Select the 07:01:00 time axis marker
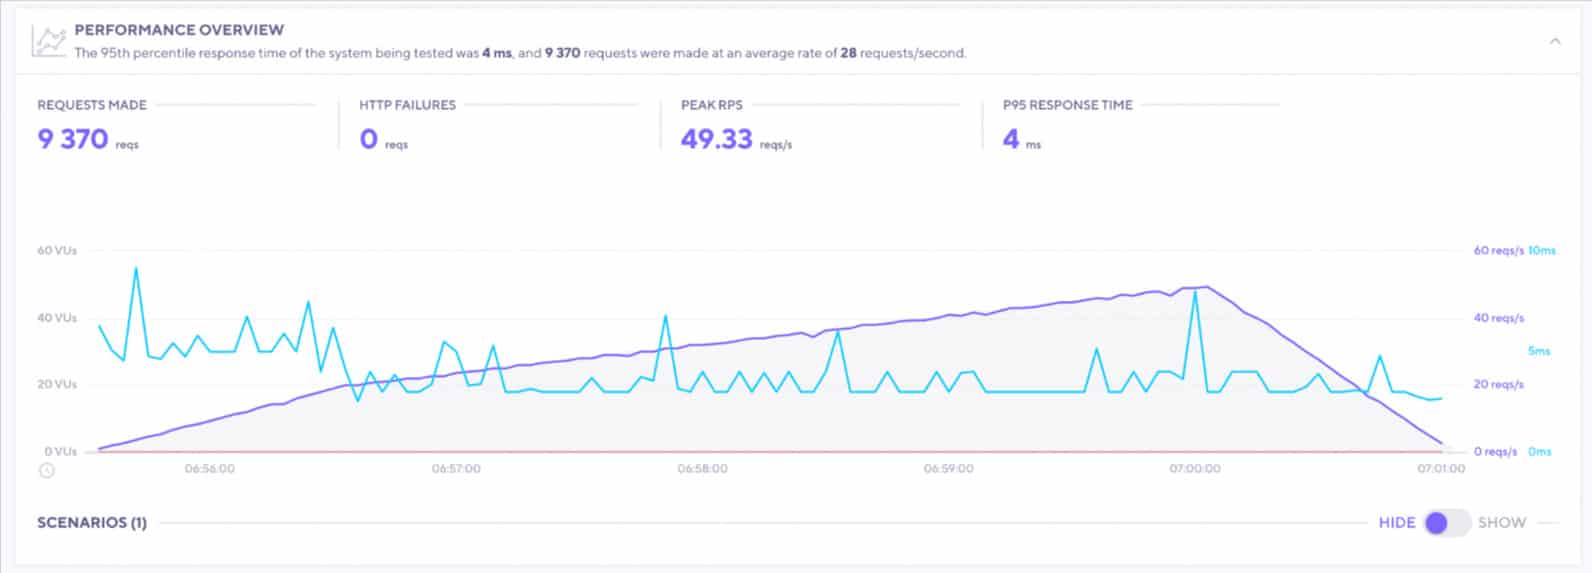Screen dimensions: 1592x573 [x=1440, y=468]
